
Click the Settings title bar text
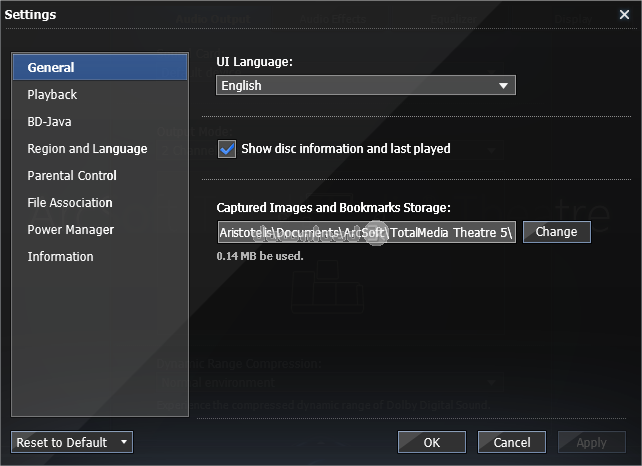tap(31, 15)
